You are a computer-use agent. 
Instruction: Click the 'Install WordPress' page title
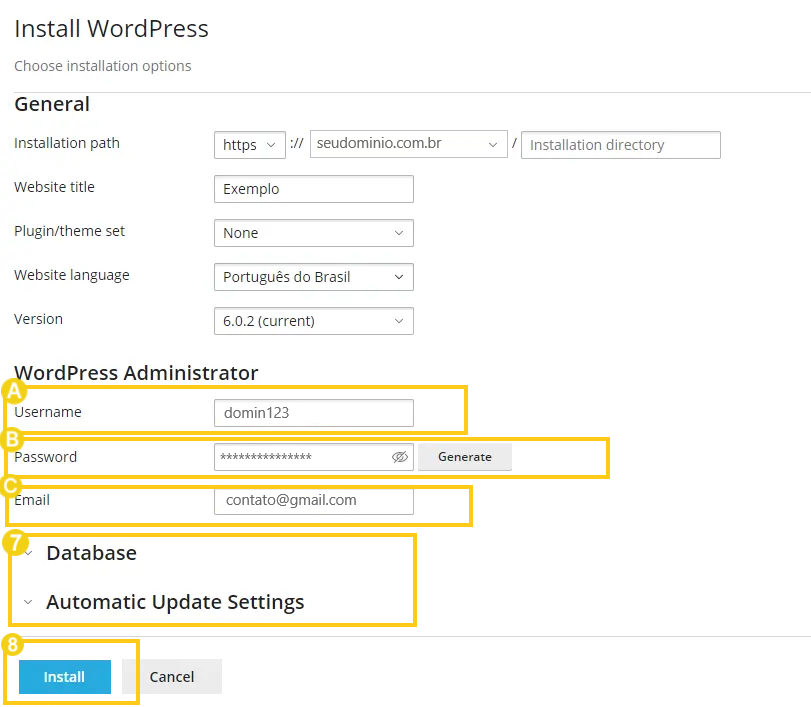(x=111, y=28)
